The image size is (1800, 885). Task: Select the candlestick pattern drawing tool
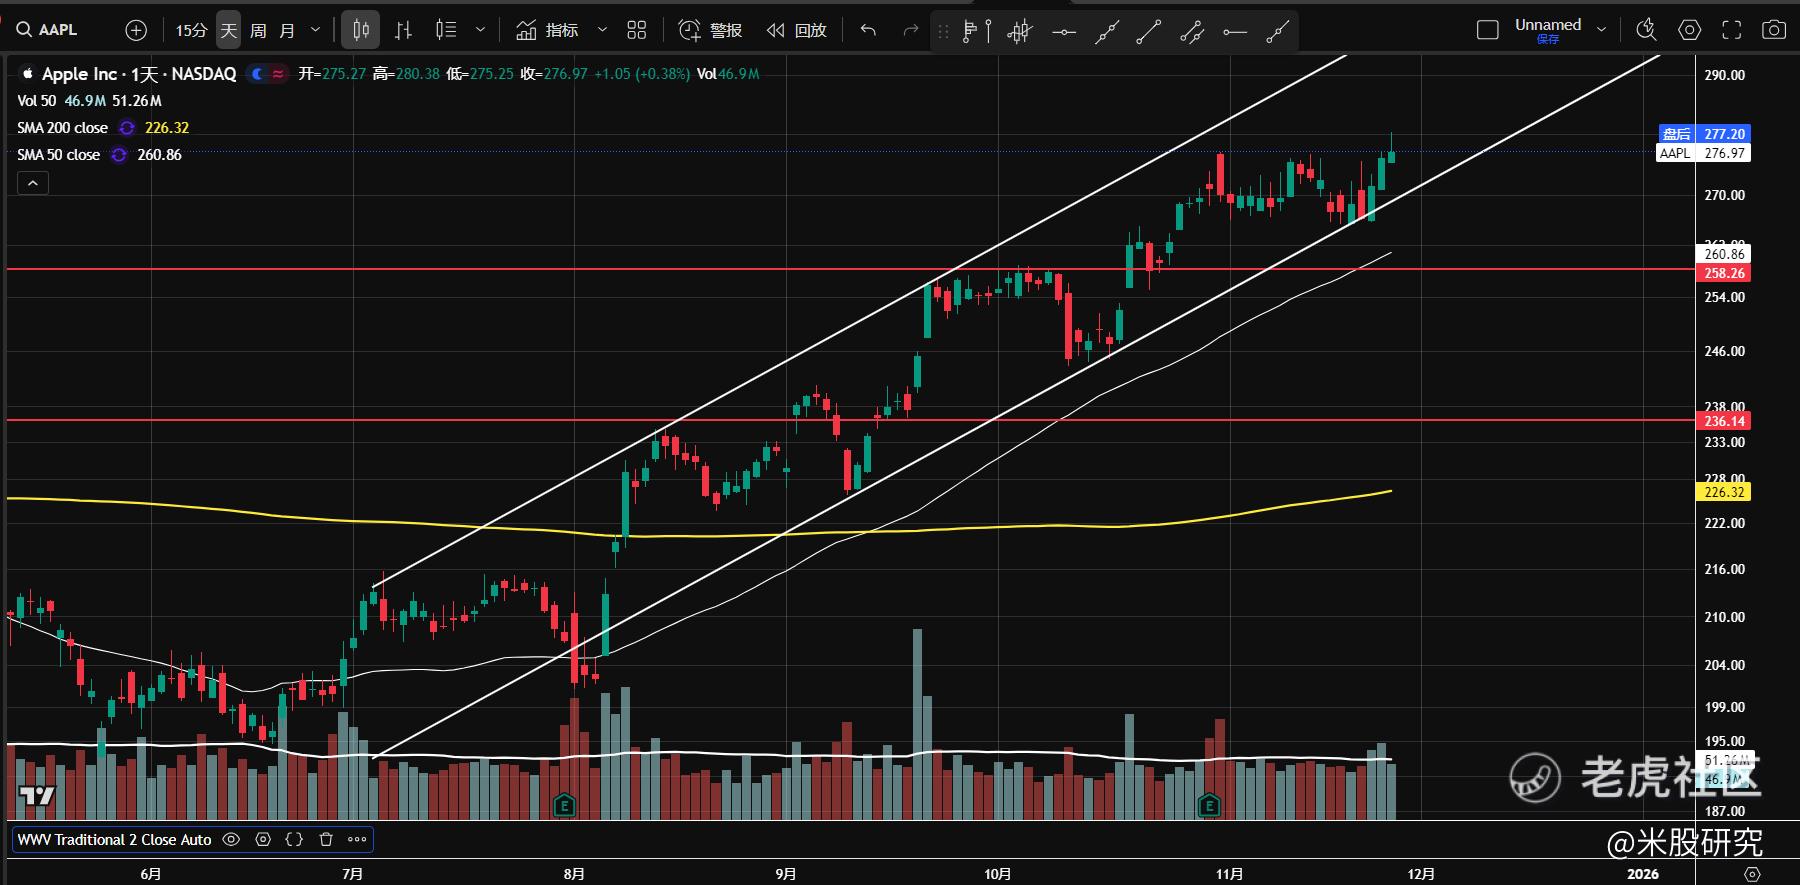click(x=1020, y=32)
